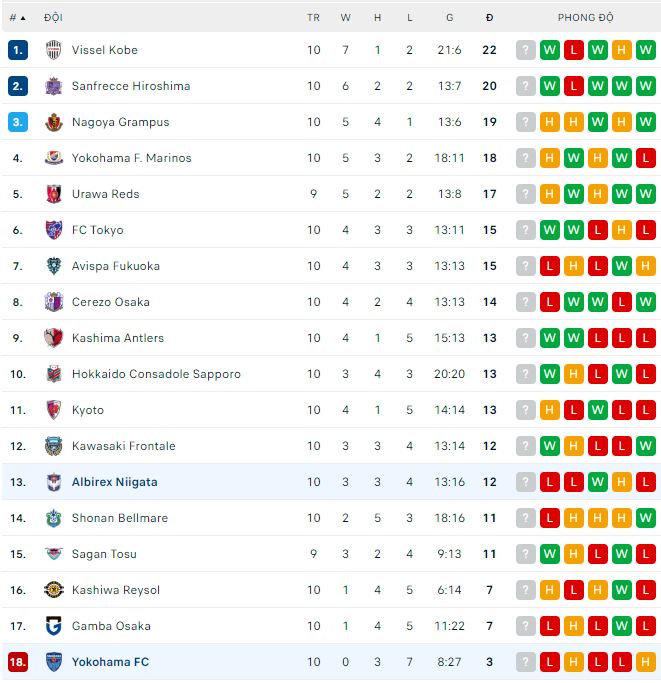661x683 pixels.
Task: Open the Albirex Niigata team link
Action: click(x=114, y=482)
